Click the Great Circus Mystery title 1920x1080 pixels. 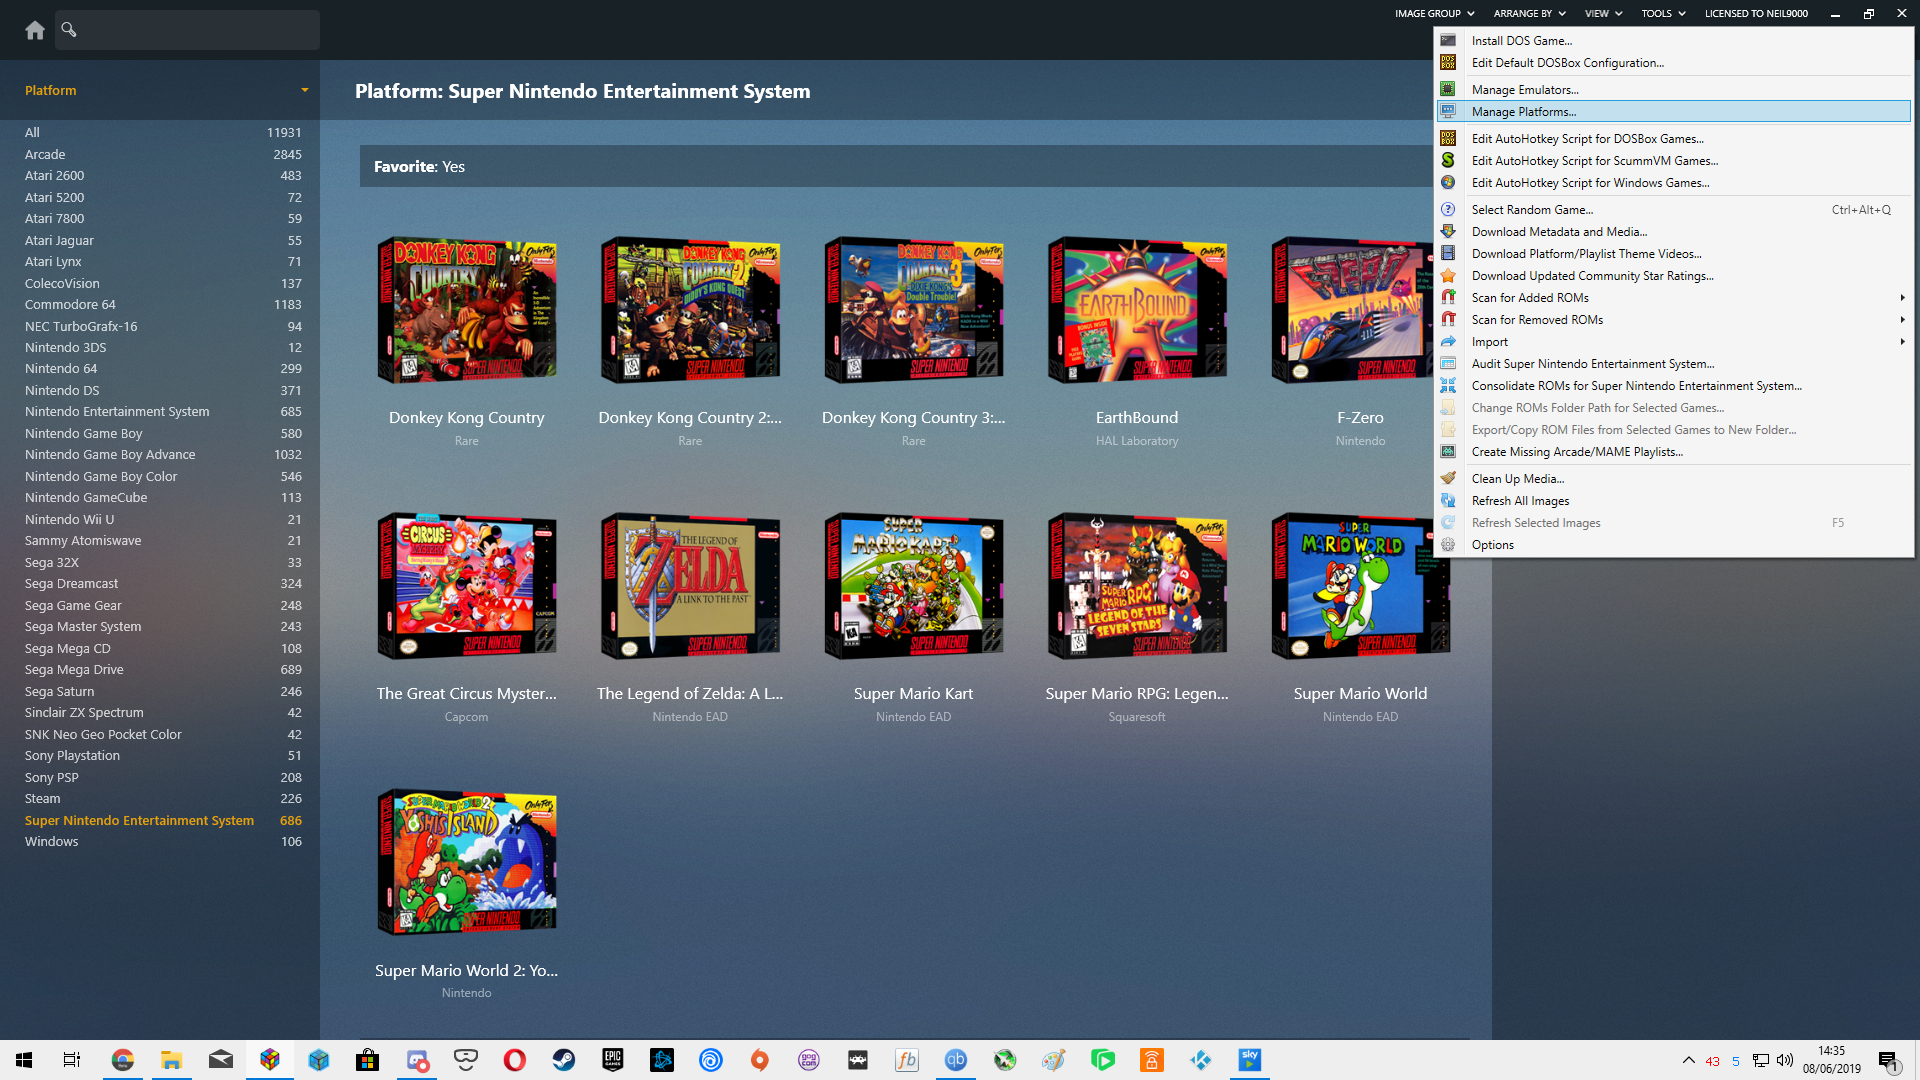click(x=467, y=694)
